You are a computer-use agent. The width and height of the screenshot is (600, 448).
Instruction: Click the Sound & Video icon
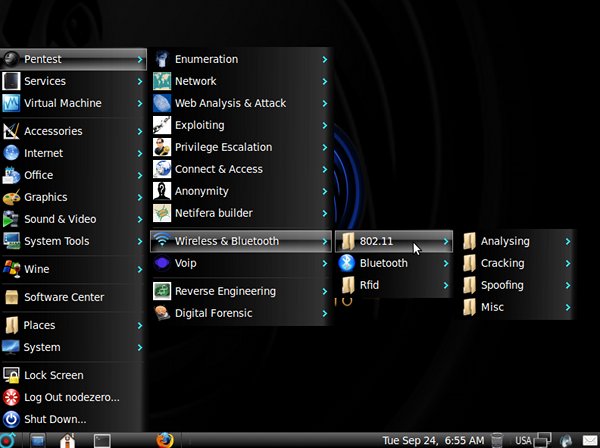click(11, 219)
